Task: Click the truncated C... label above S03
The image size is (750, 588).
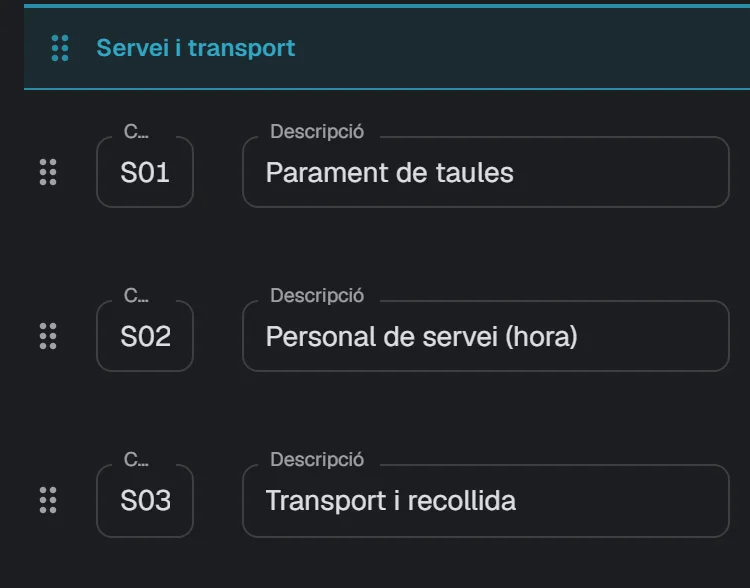Action: [x=136, y=460]
